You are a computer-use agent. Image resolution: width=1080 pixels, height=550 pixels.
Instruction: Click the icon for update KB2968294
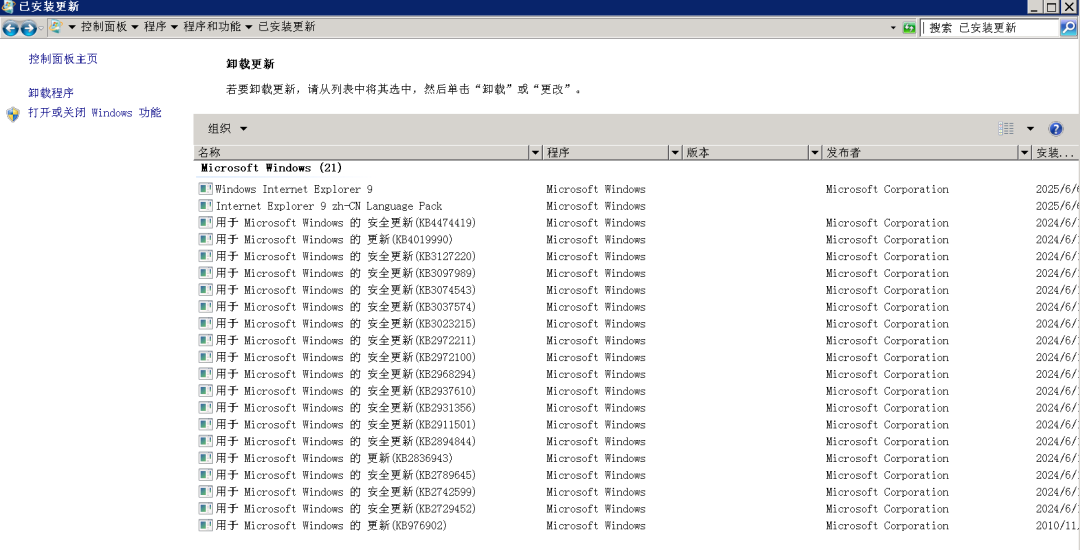coord(205,374)
